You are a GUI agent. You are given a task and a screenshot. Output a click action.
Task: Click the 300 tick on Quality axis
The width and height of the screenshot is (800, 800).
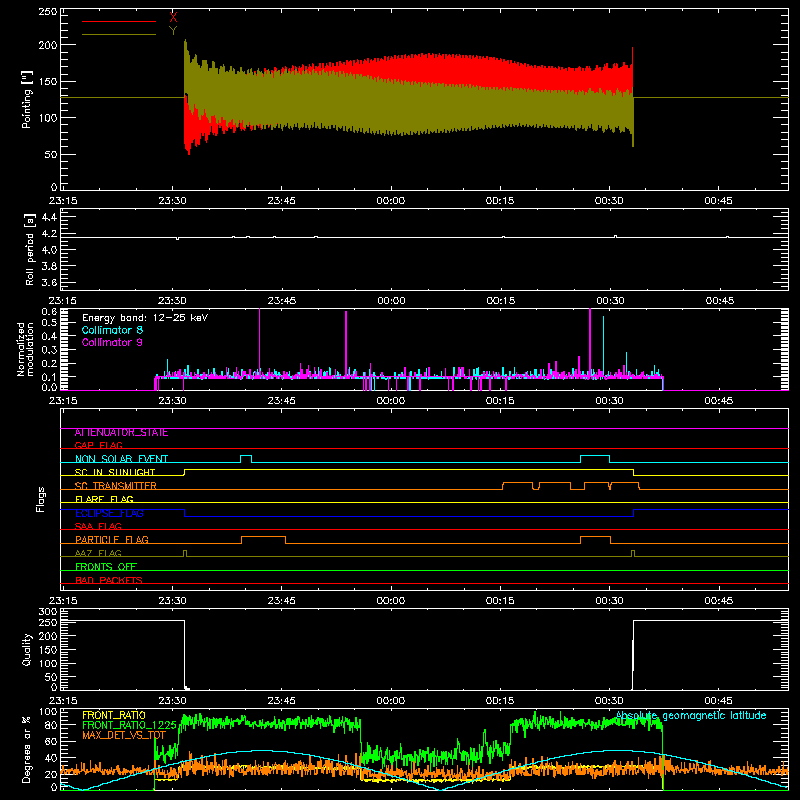pyautogui.click(x=48, y=611)
